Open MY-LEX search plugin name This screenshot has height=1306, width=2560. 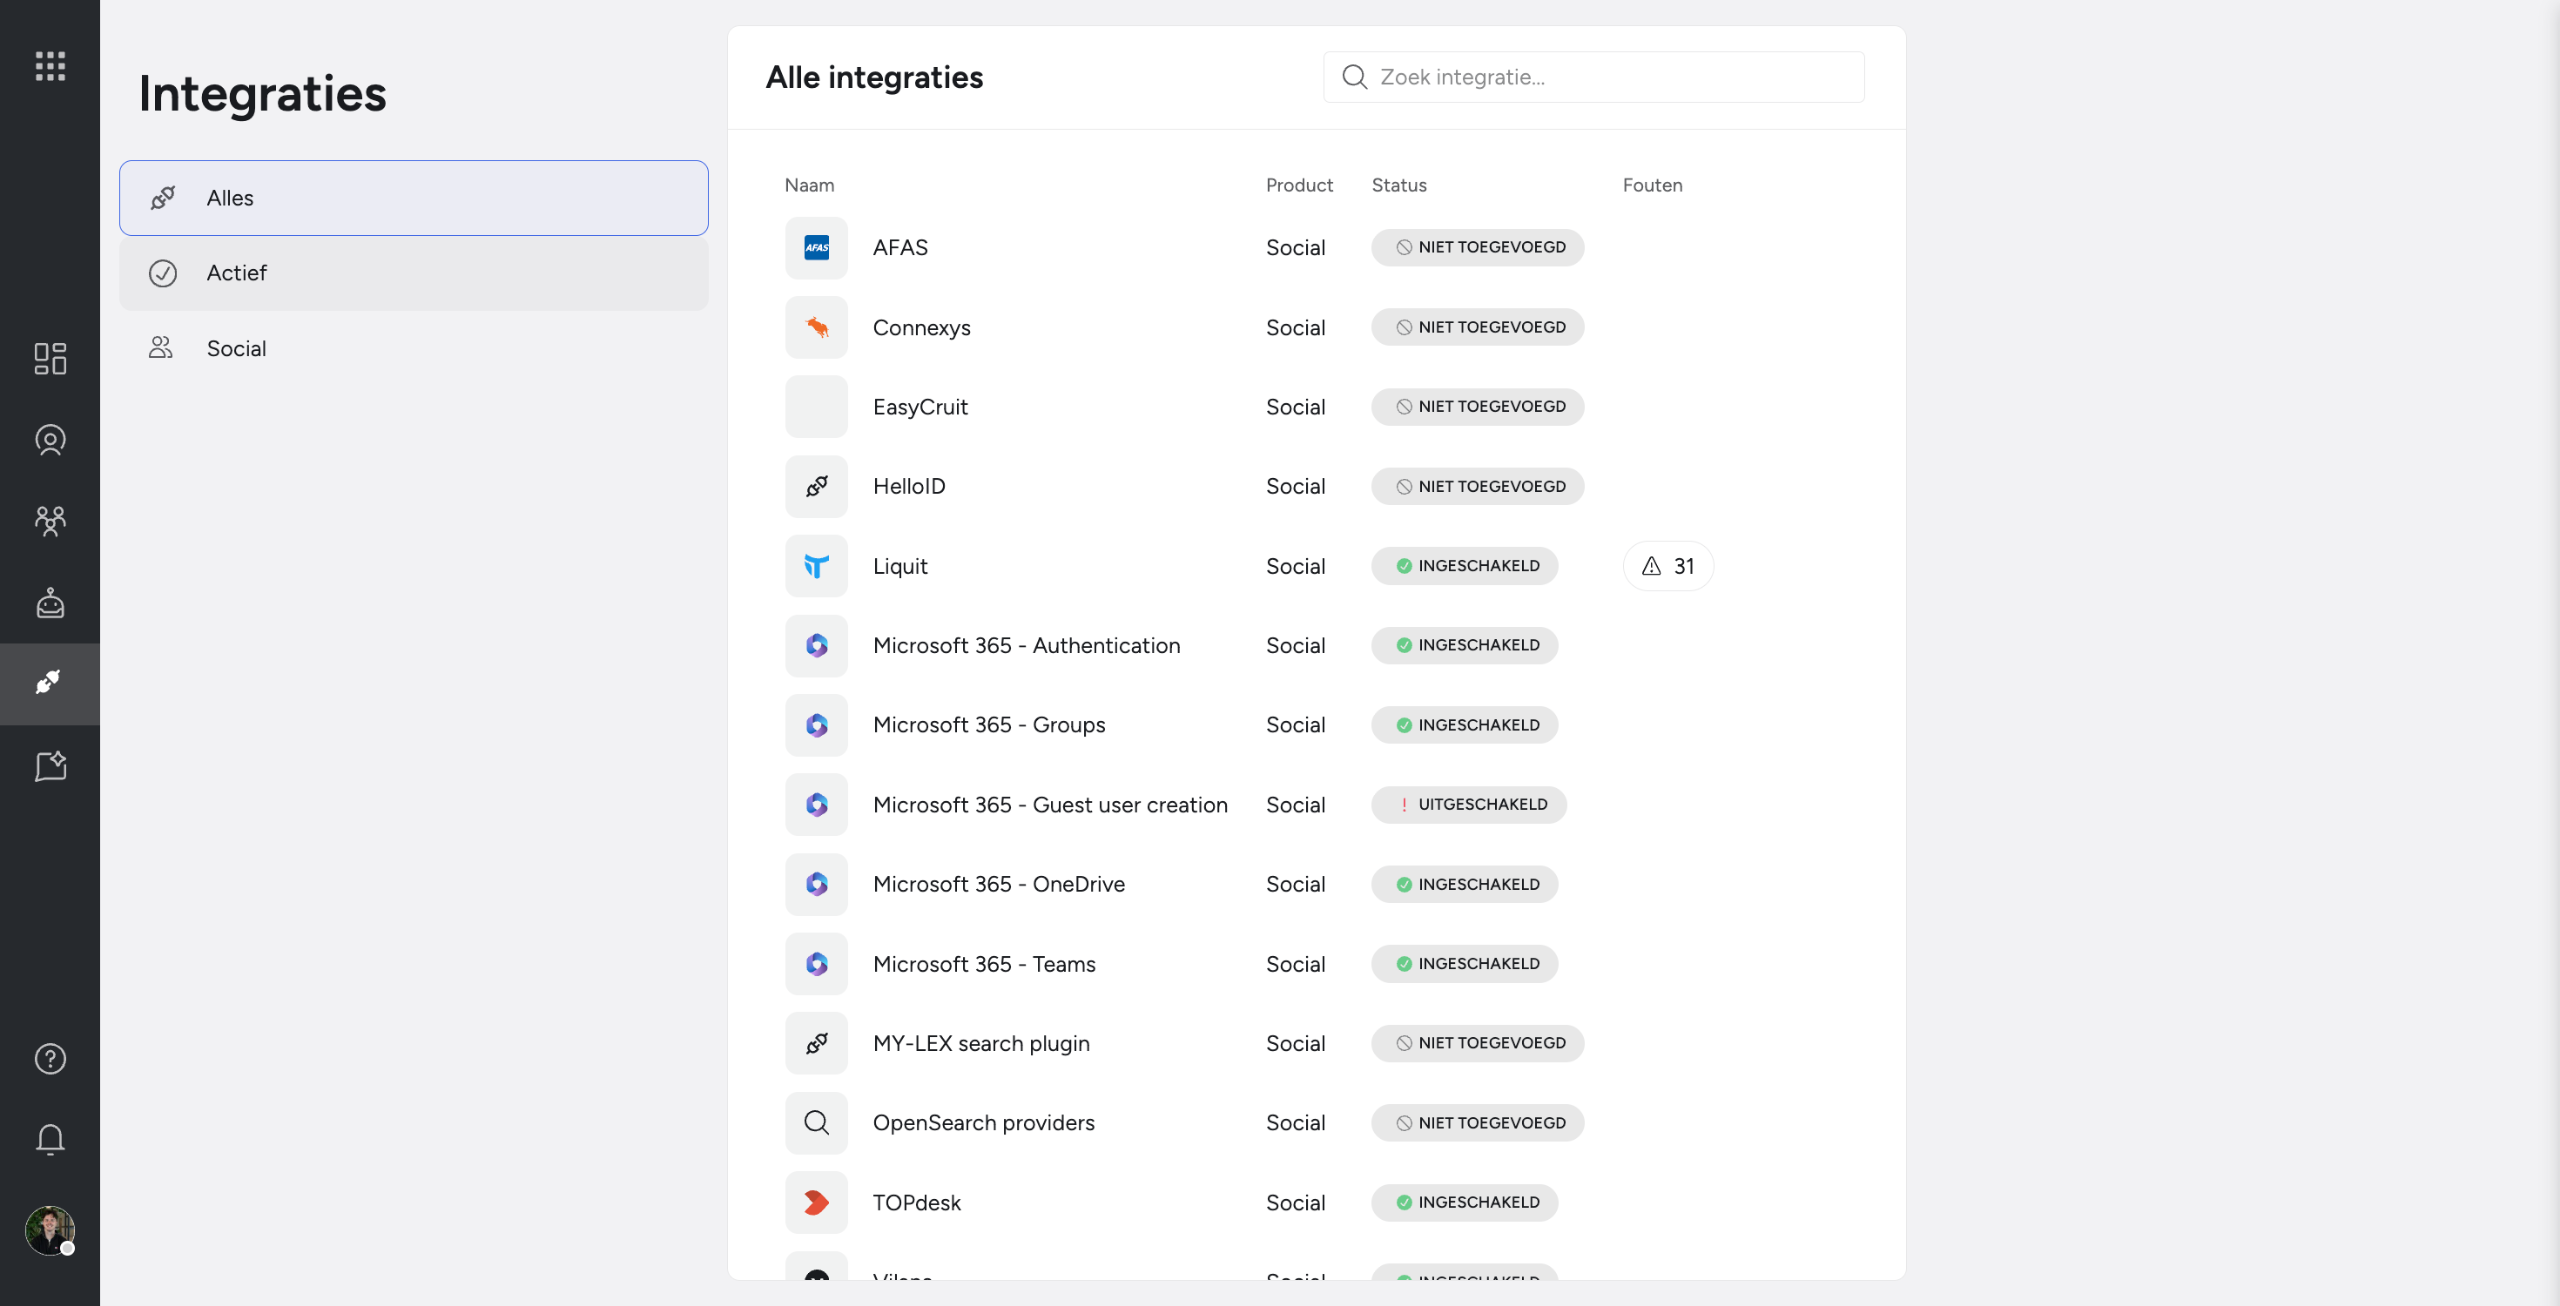point(981,1043)
